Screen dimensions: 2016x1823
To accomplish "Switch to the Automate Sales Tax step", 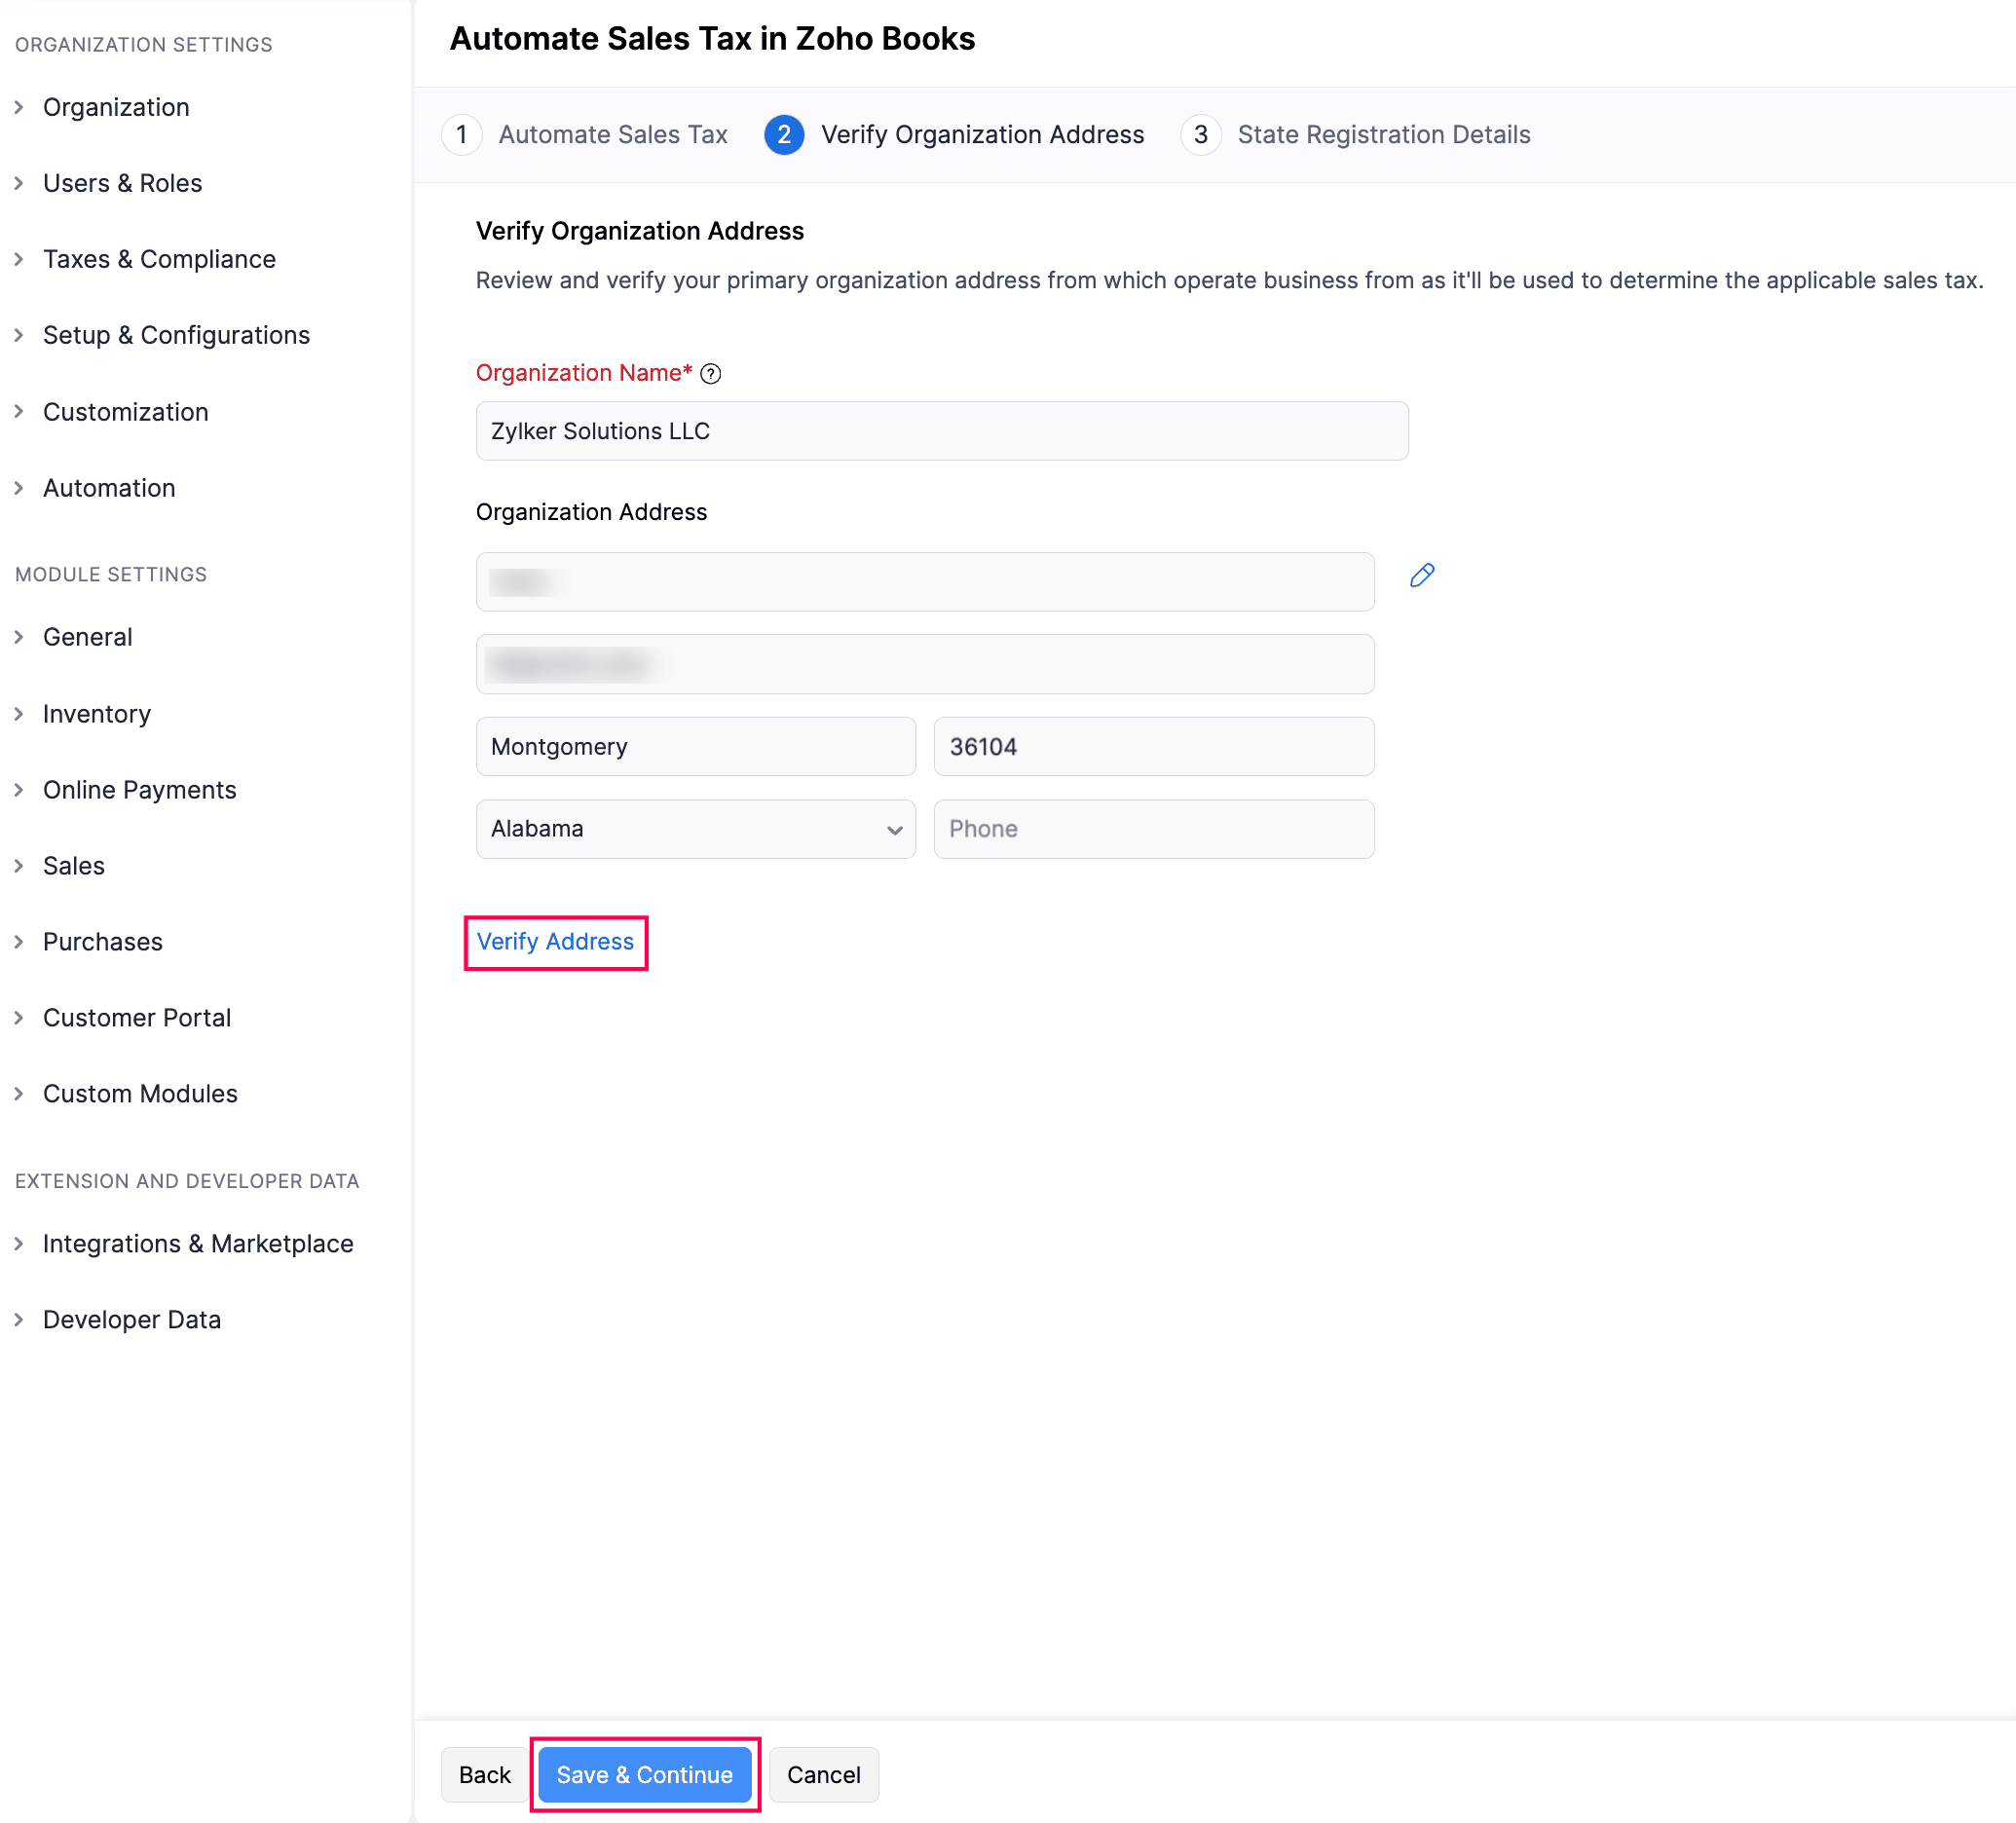I will [613, 134].
